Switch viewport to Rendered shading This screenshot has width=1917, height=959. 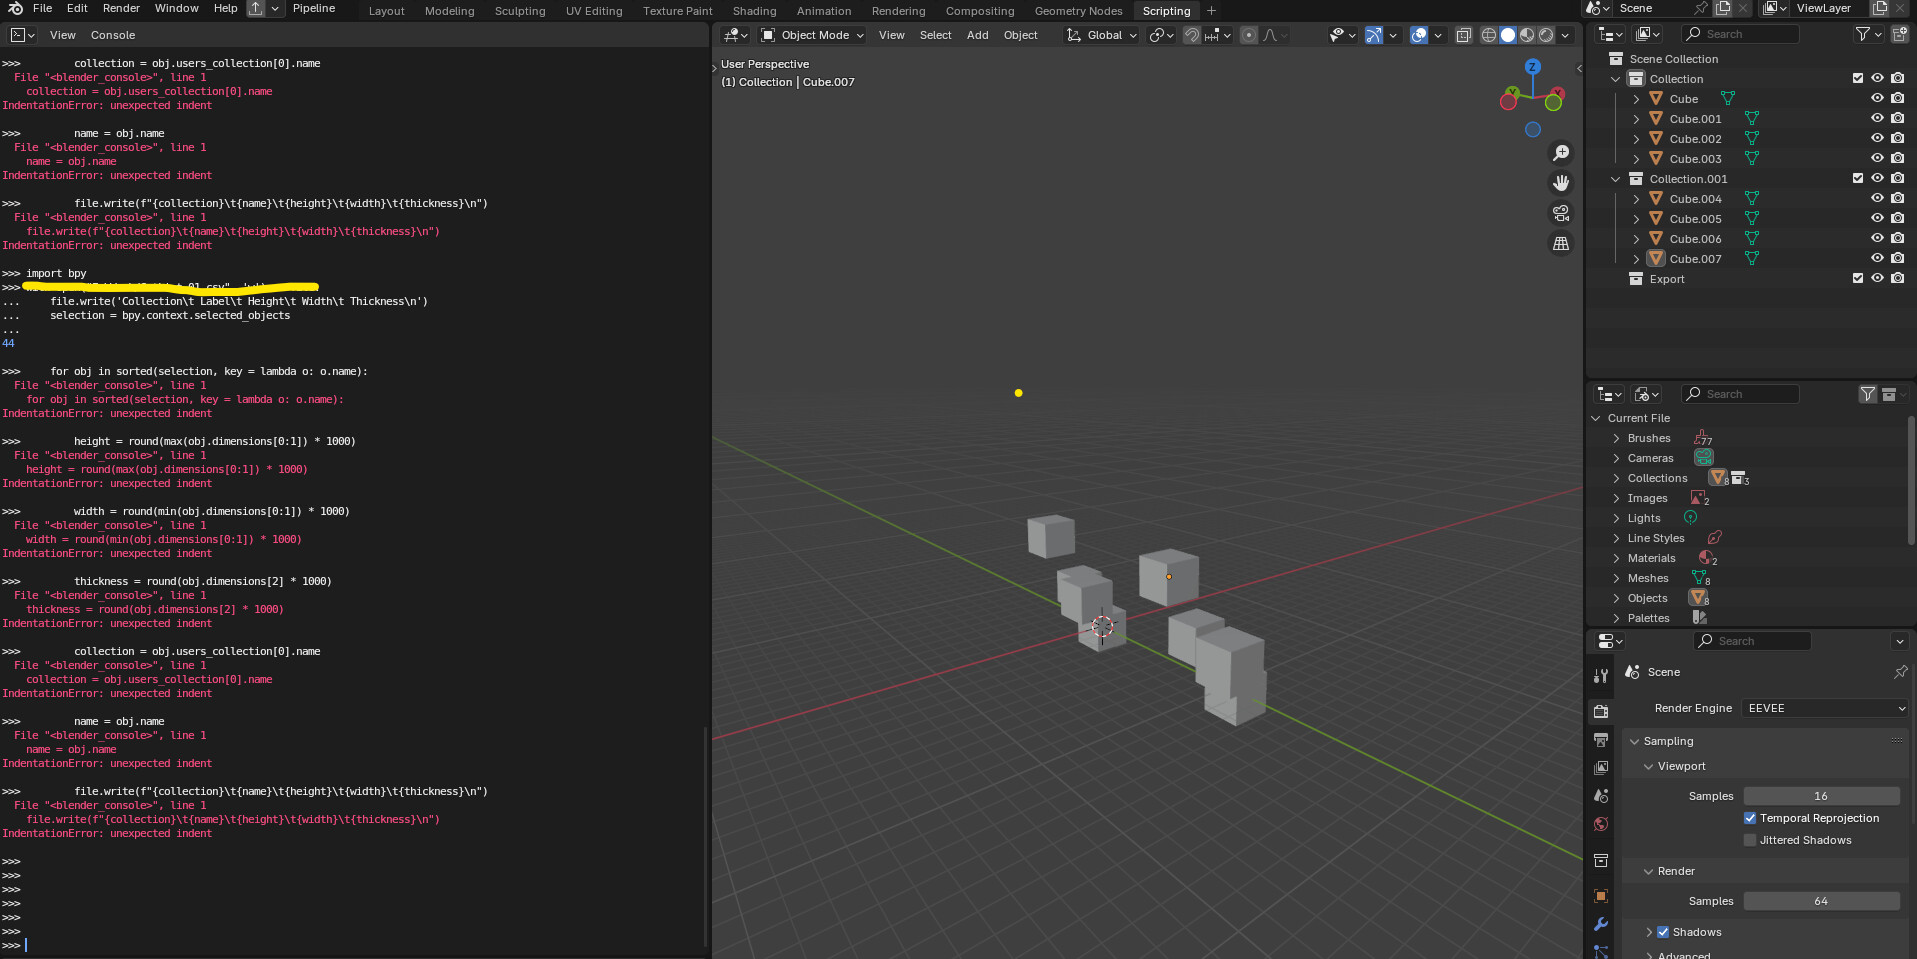[1546, 35]
